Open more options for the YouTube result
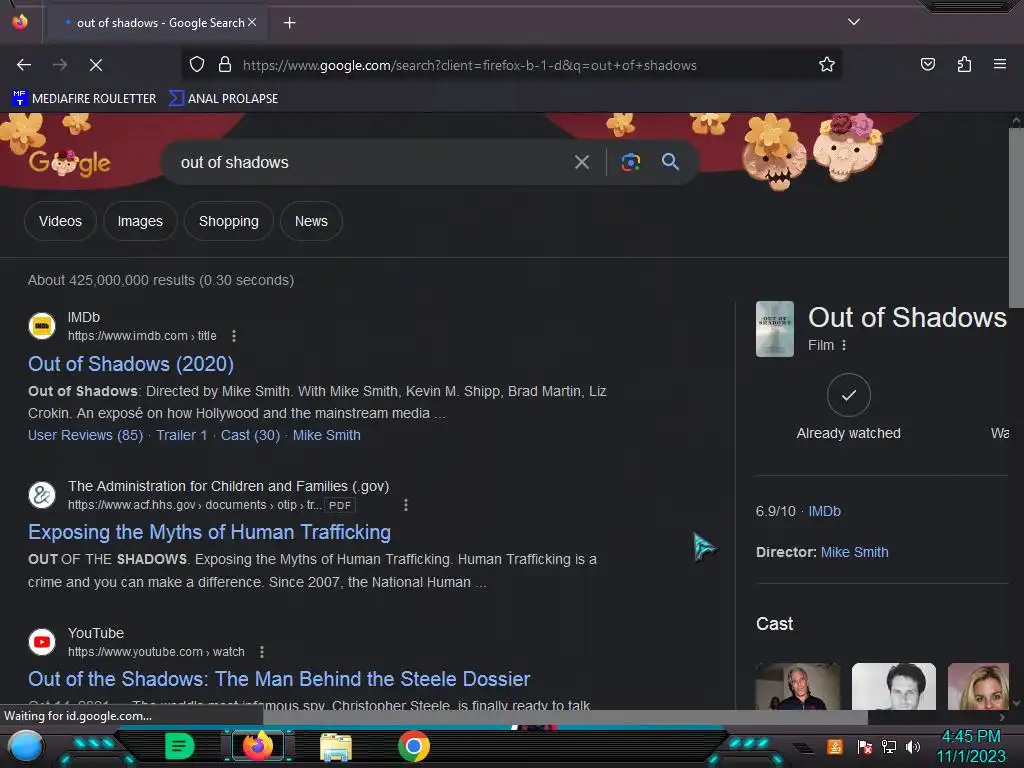Viewport: 1024px width, 768px height. coord(262,652)
